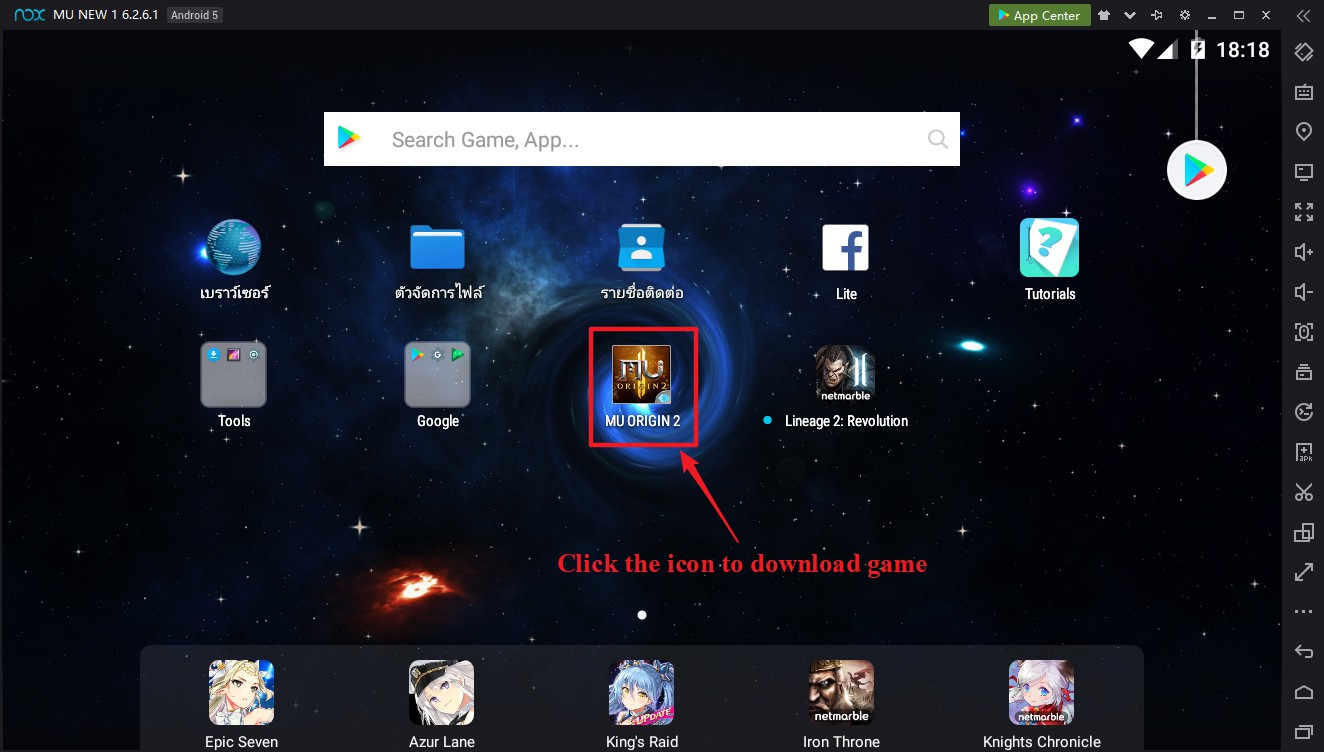Open the floating Google Play round button
1324x752 pixels.
click(x=1197, y=171)
